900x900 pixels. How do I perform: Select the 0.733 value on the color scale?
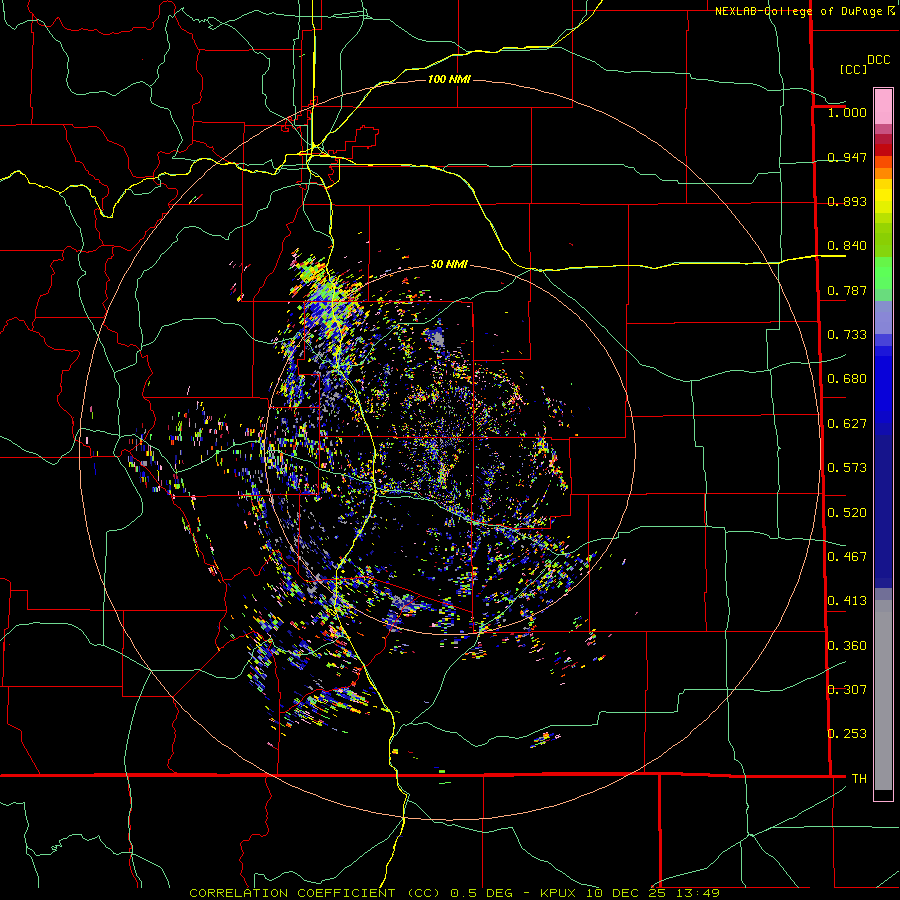(847, 335)
